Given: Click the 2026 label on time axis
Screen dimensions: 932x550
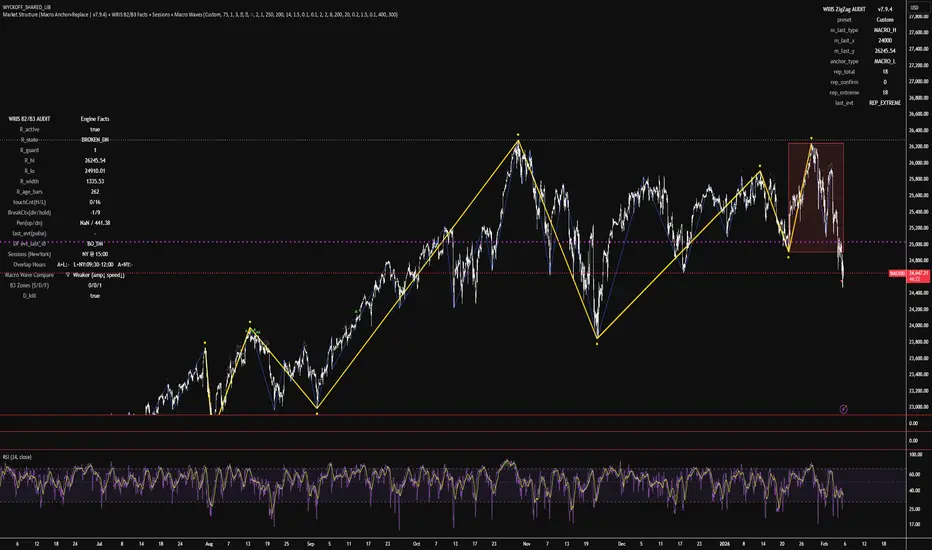Looking at the screenshot, I should point(724,543).
